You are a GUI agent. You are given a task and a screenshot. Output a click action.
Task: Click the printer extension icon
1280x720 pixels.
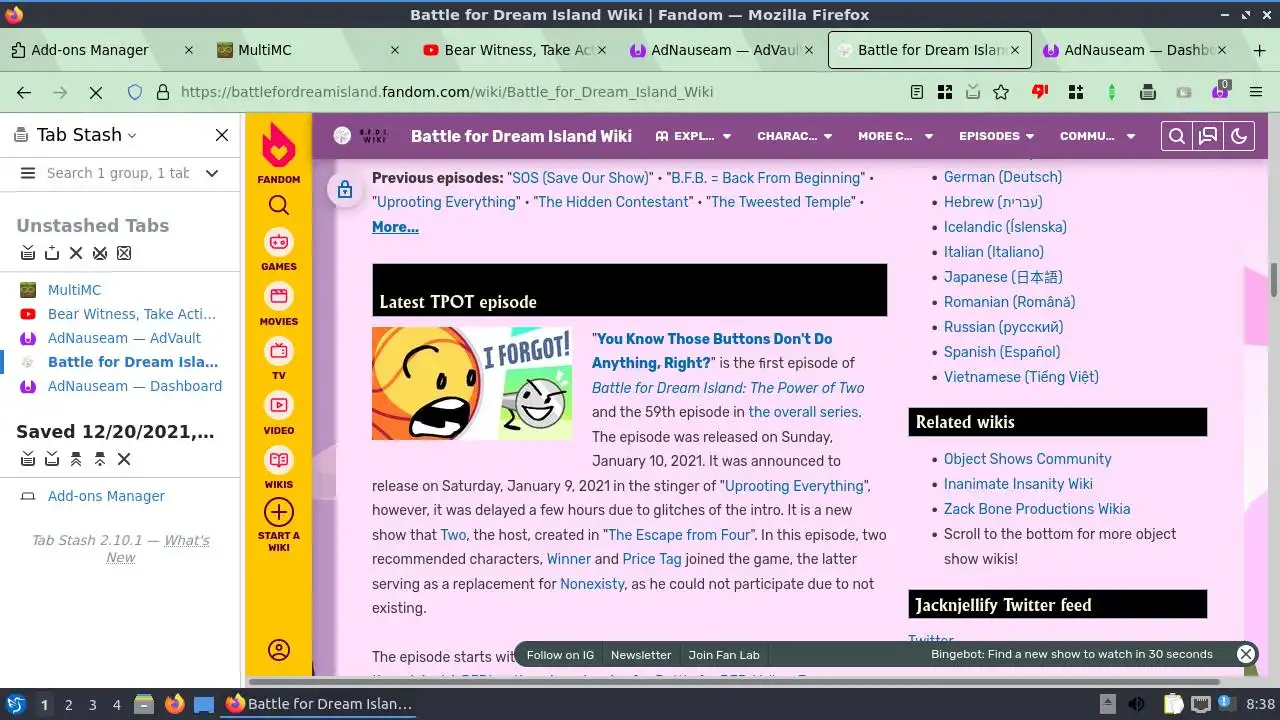1148,92
